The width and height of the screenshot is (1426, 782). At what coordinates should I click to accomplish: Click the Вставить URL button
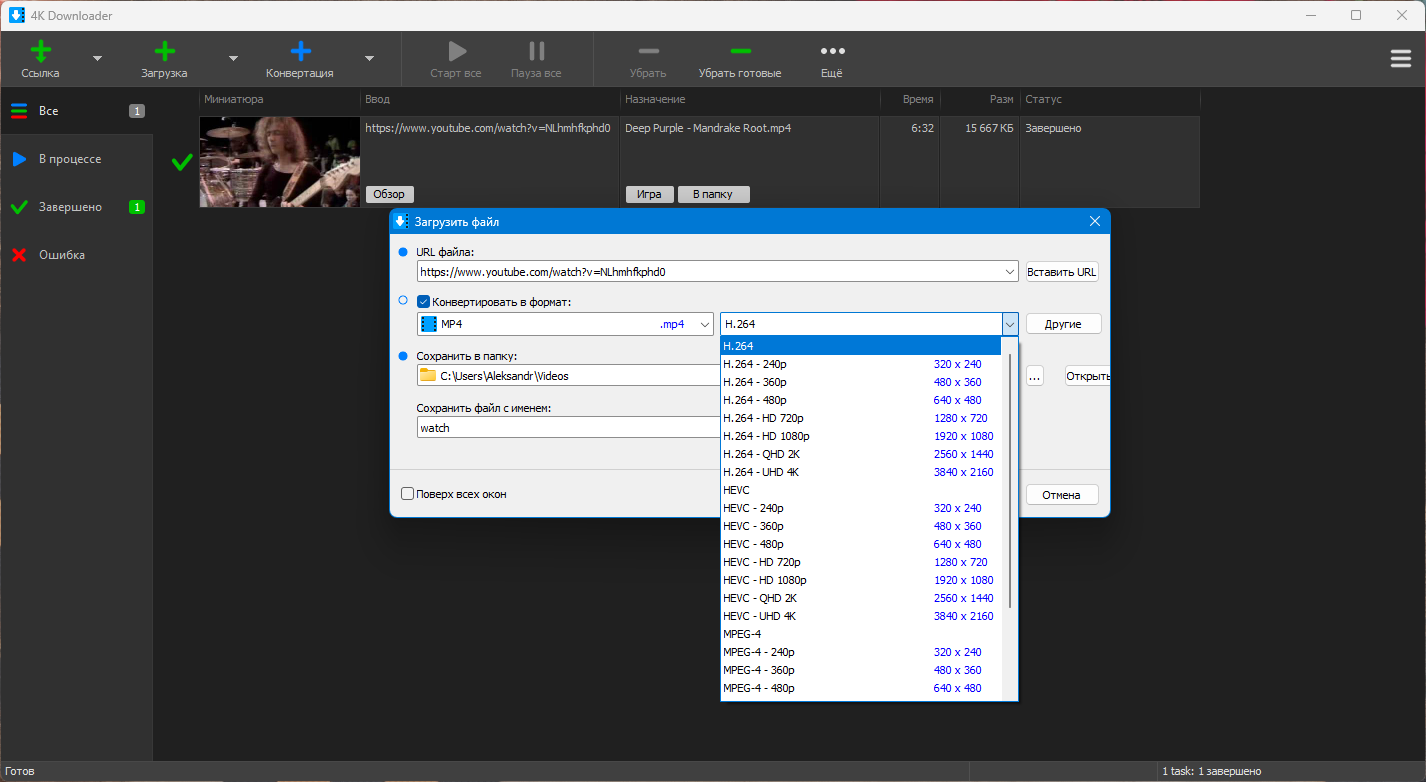pyautogui.click(x=1061, y=271)
